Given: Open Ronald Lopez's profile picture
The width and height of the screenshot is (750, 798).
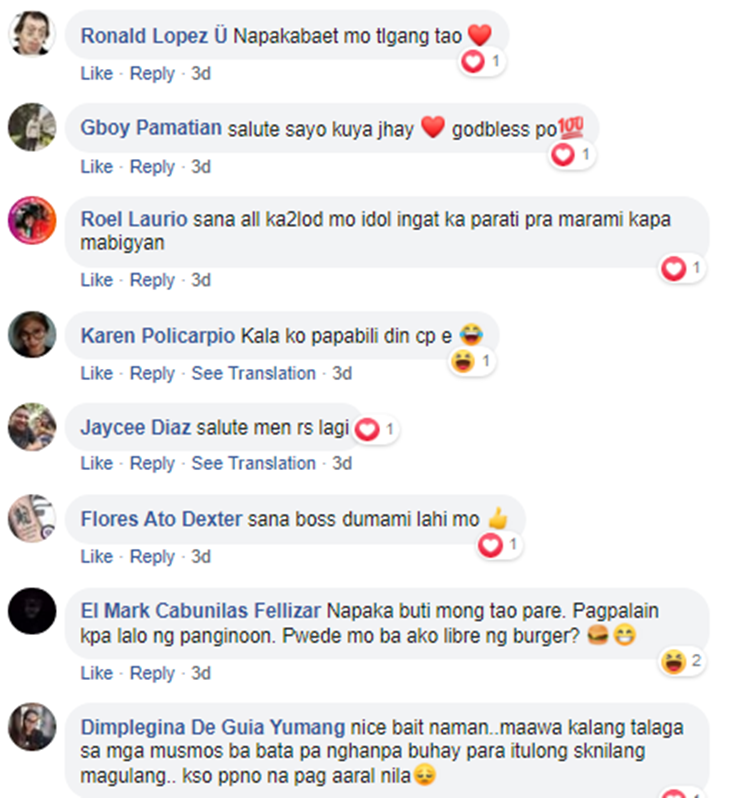Looking at the screenshot, I should tap(32, 34).
